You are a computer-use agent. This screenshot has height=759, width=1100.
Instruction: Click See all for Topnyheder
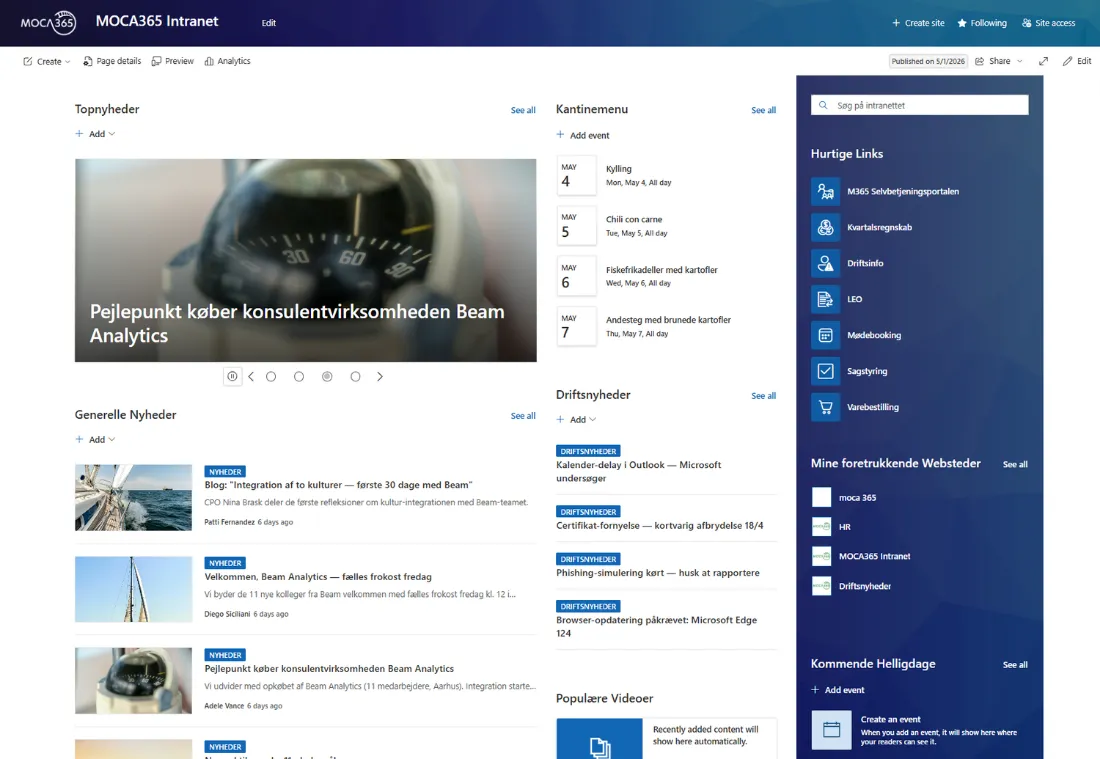pyautogui.click(x=523, y=110)
